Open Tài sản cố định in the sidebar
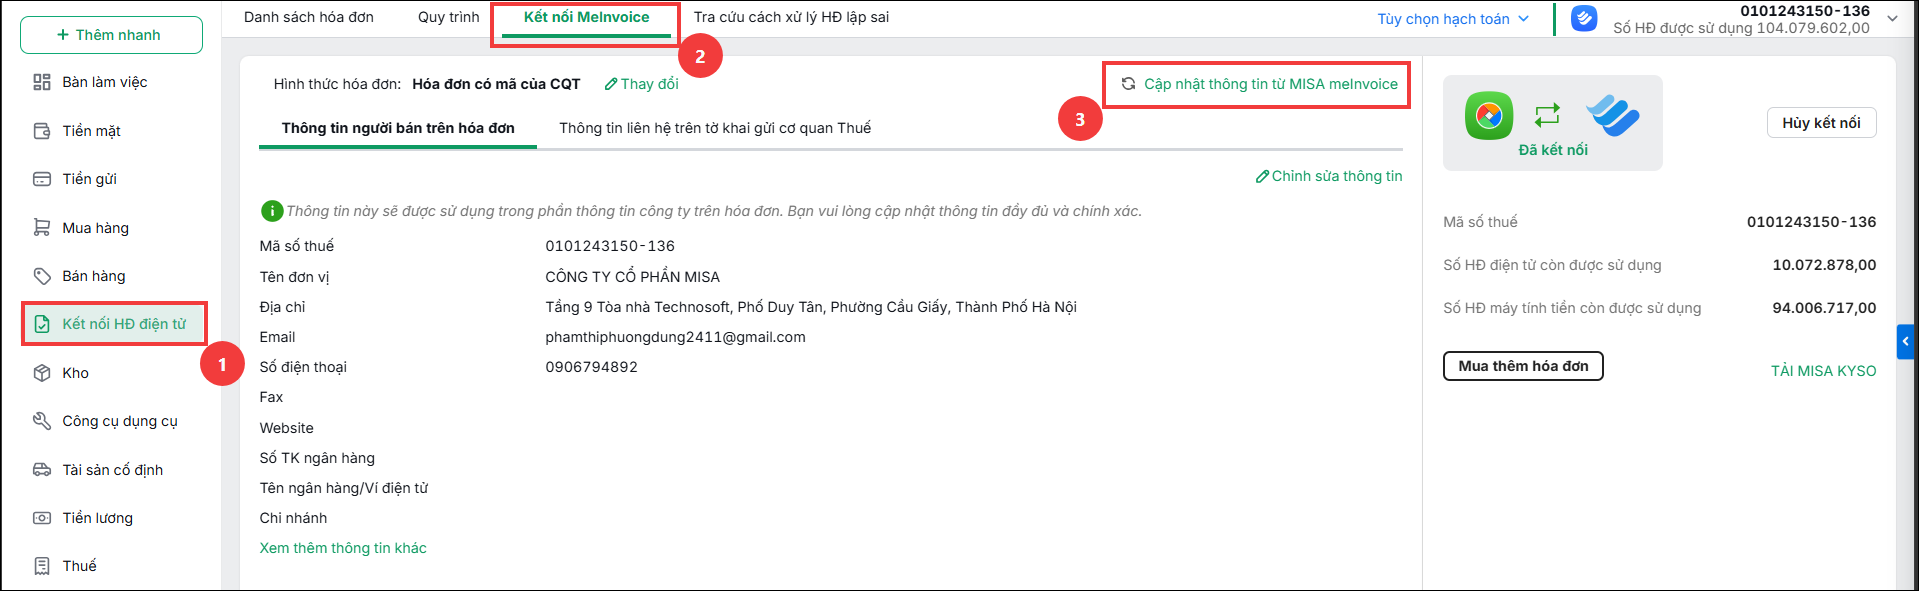 (x=112, y=470)
